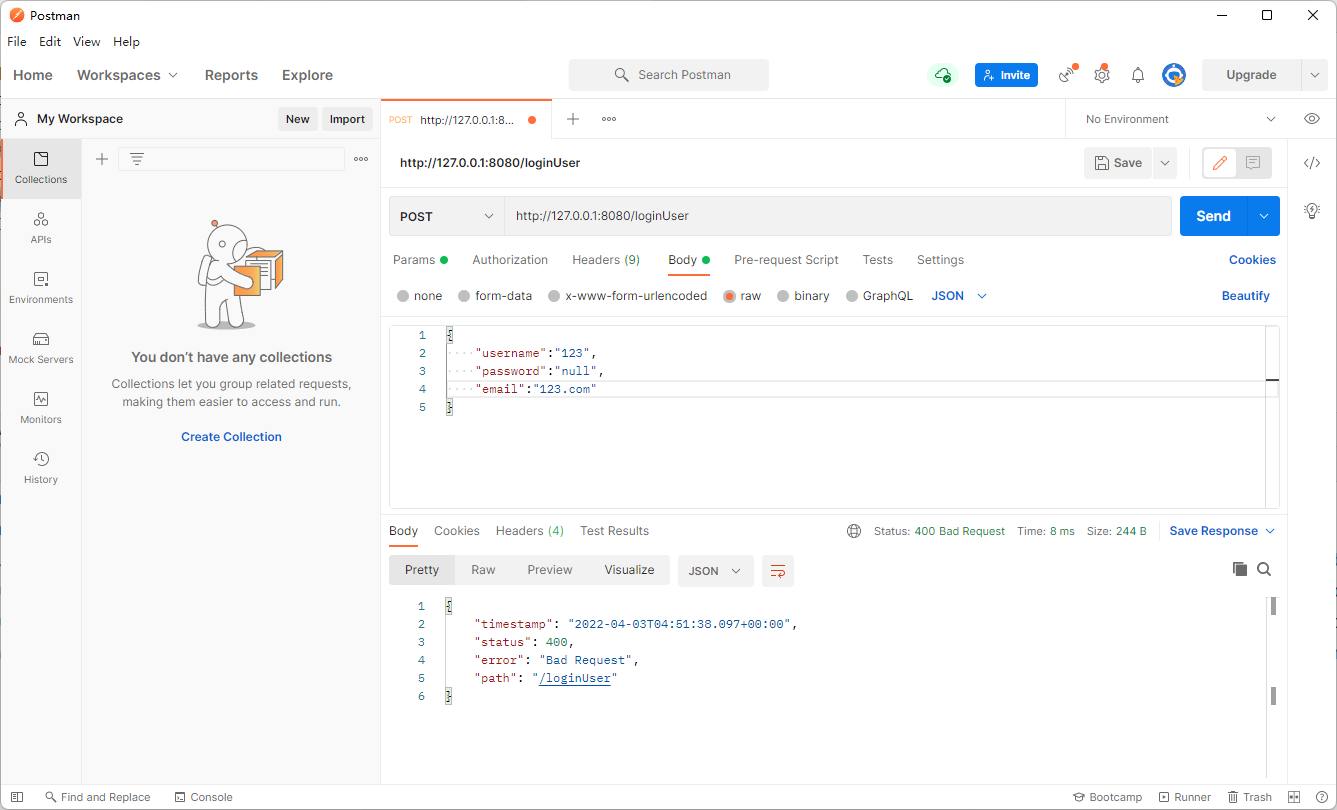
Task: Click the Send button
Action: (x=1213, y=216)
